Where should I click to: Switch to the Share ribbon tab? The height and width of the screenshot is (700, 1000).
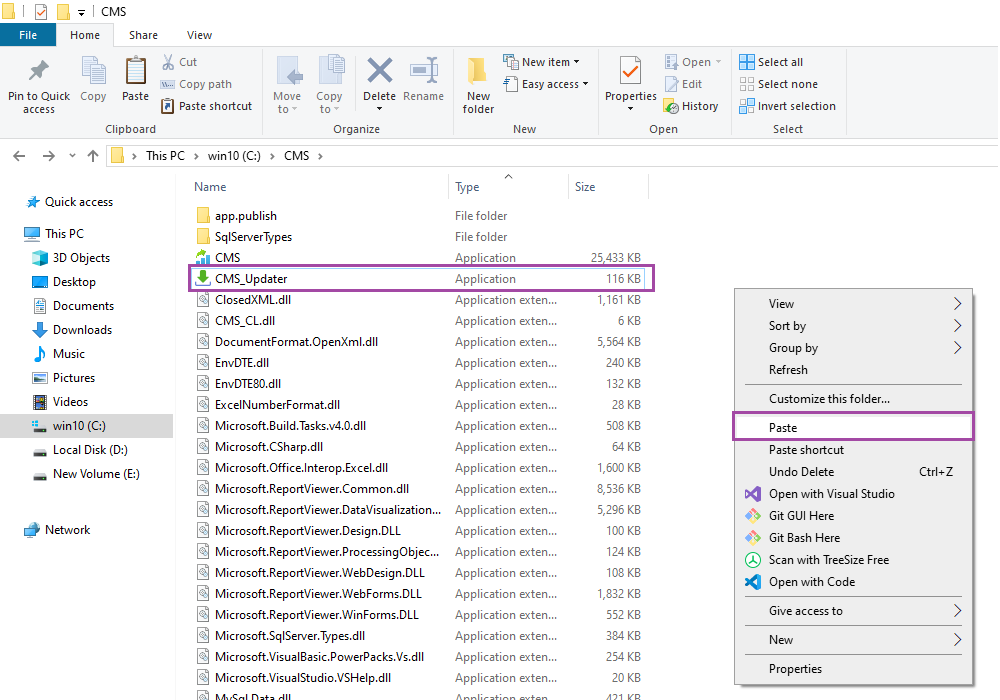coord(143,35)
